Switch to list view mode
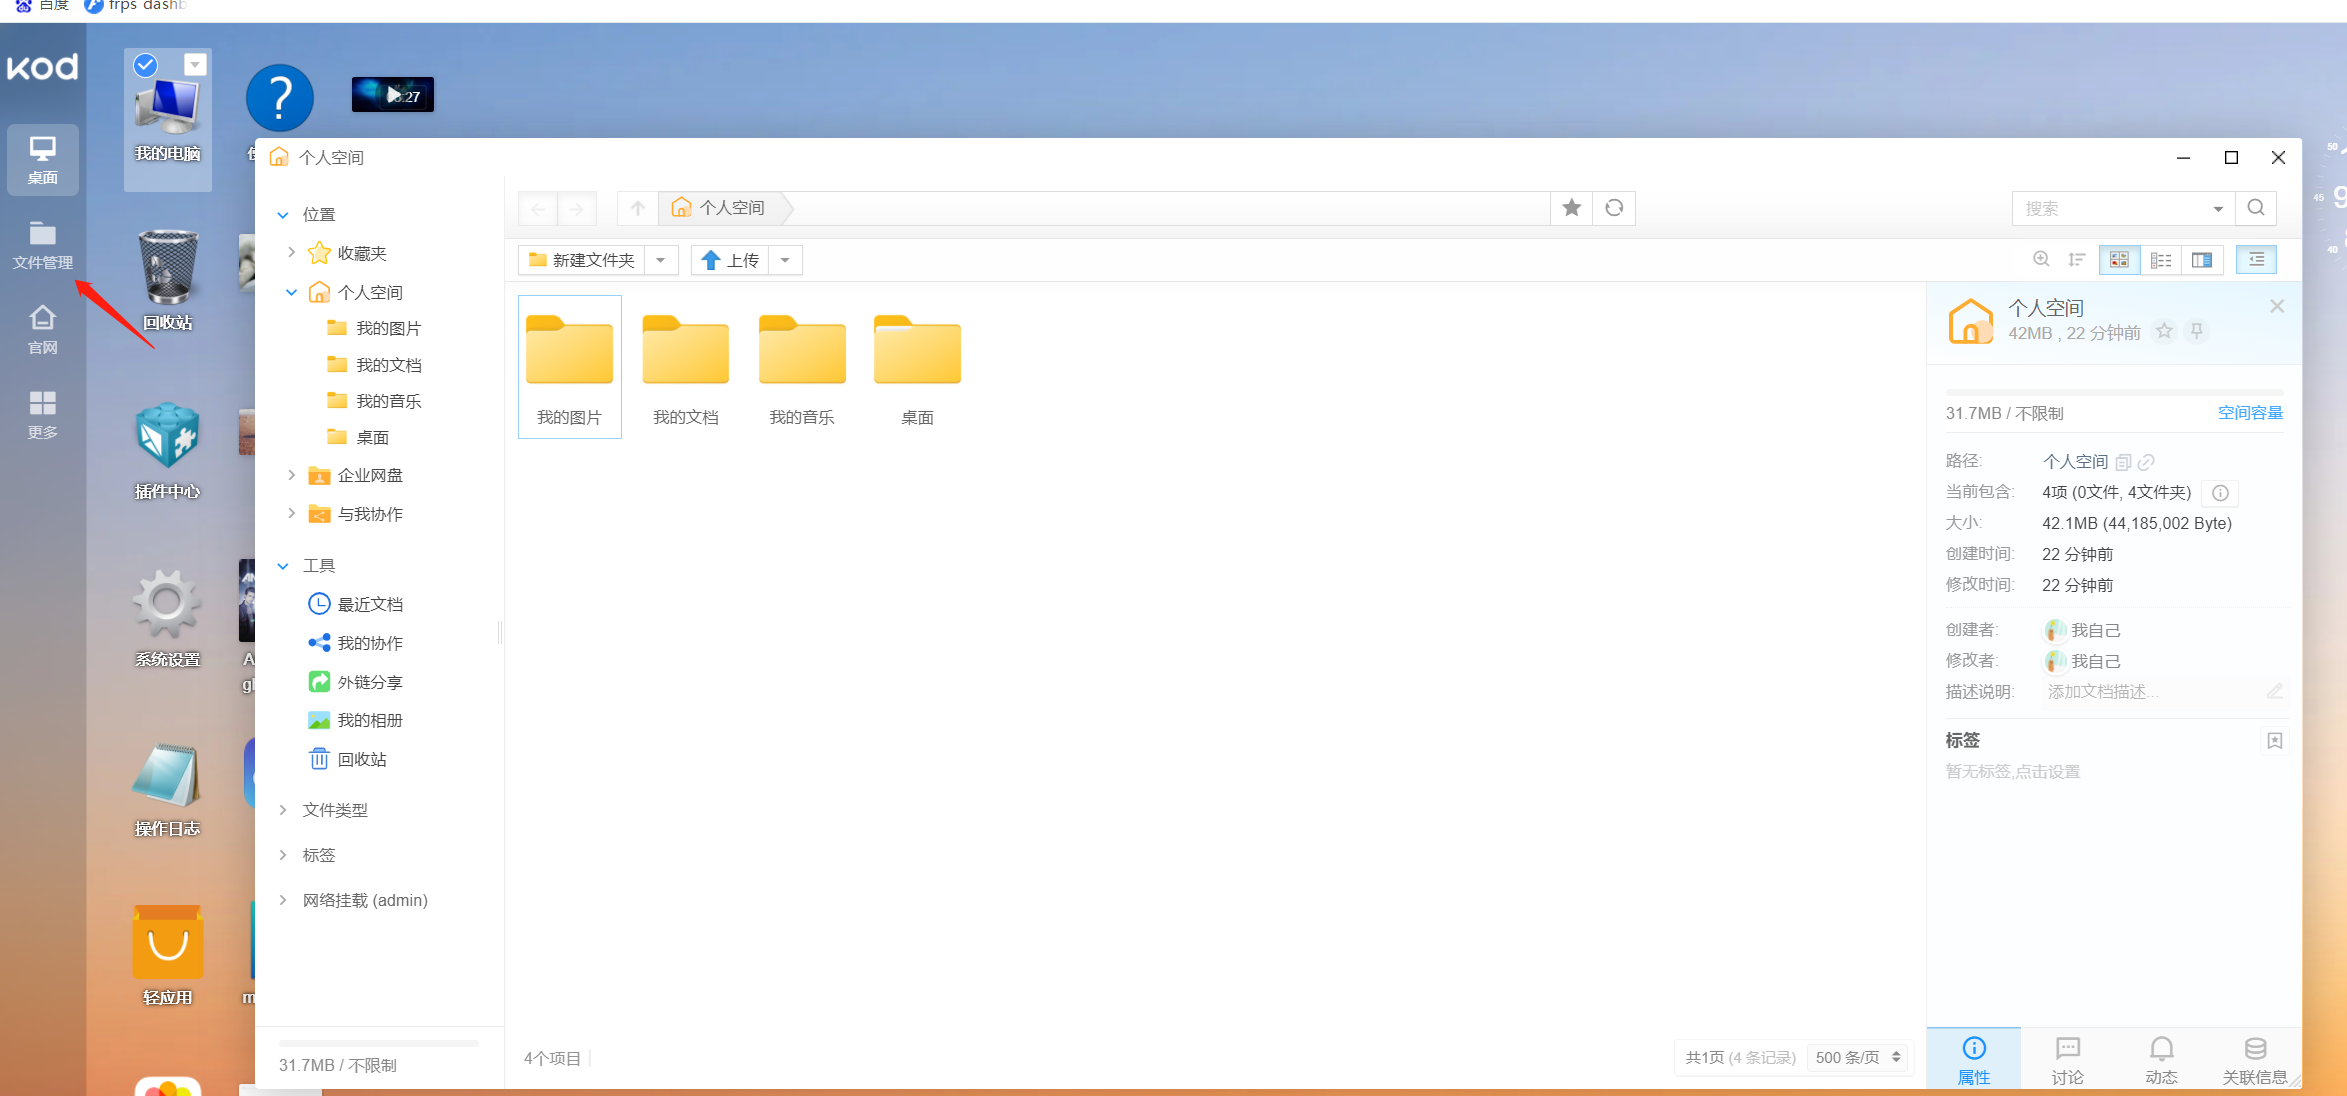The width and height of the screenshot is (2347, 1096). 2161,259
